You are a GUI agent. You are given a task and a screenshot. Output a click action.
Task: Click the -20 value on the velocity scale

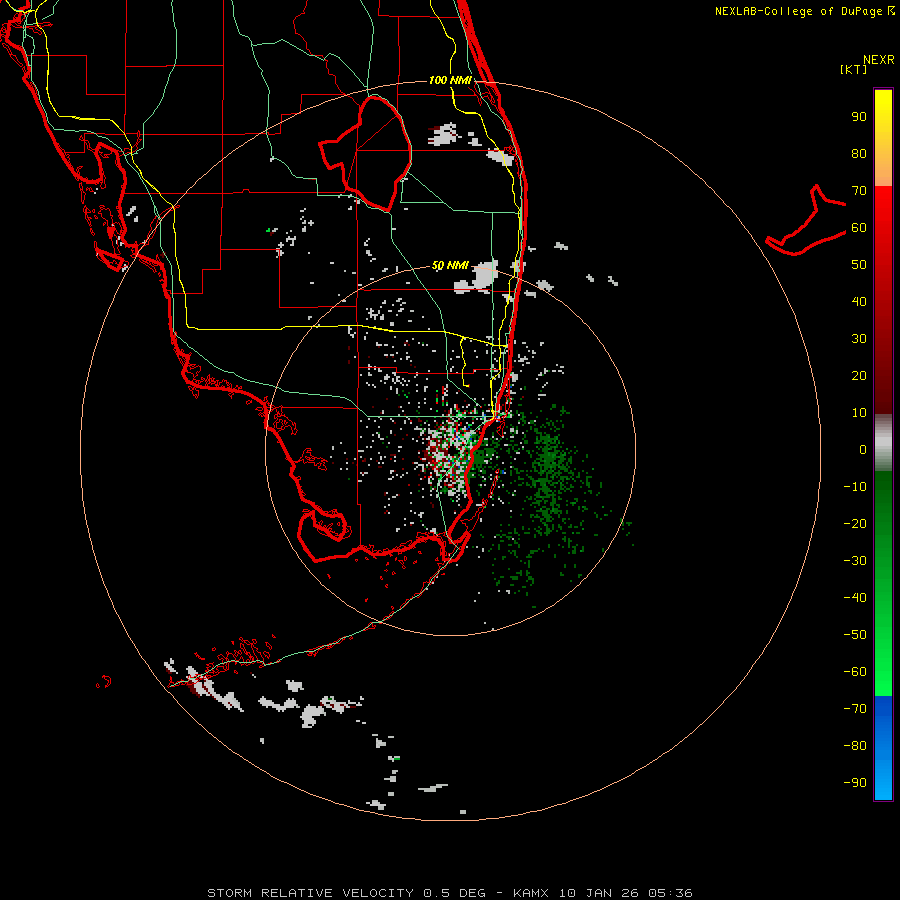(855, 523)
